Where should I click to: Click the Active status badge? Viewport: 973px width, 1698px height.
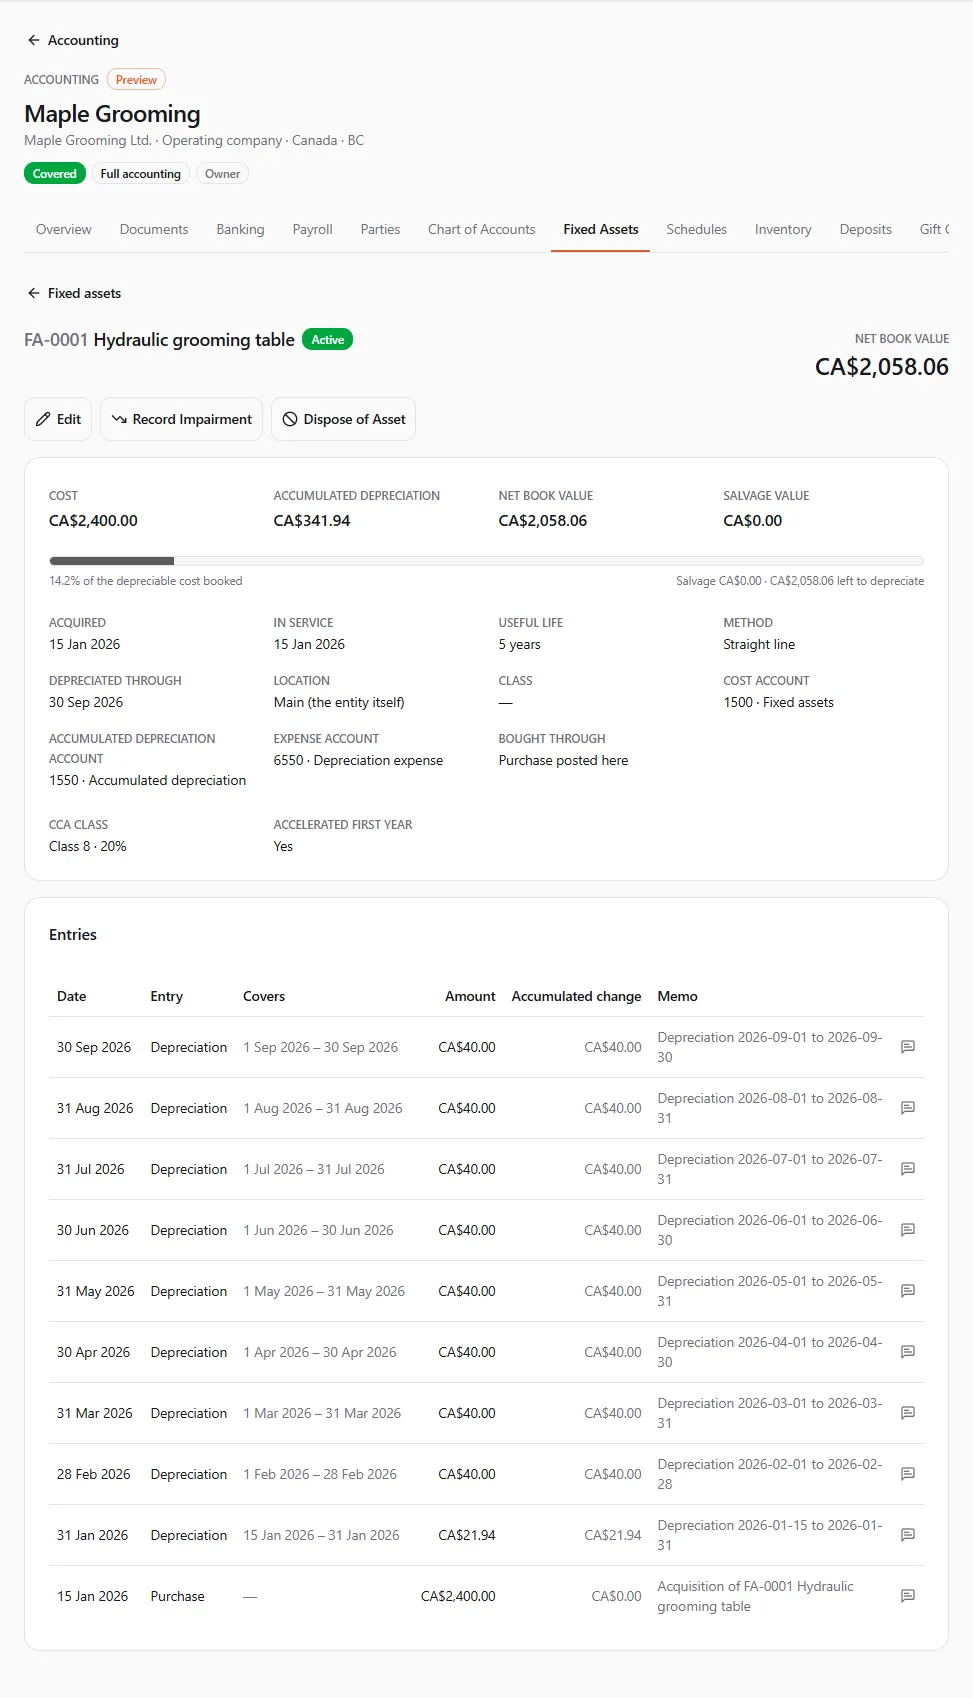(x=327, y=340)
